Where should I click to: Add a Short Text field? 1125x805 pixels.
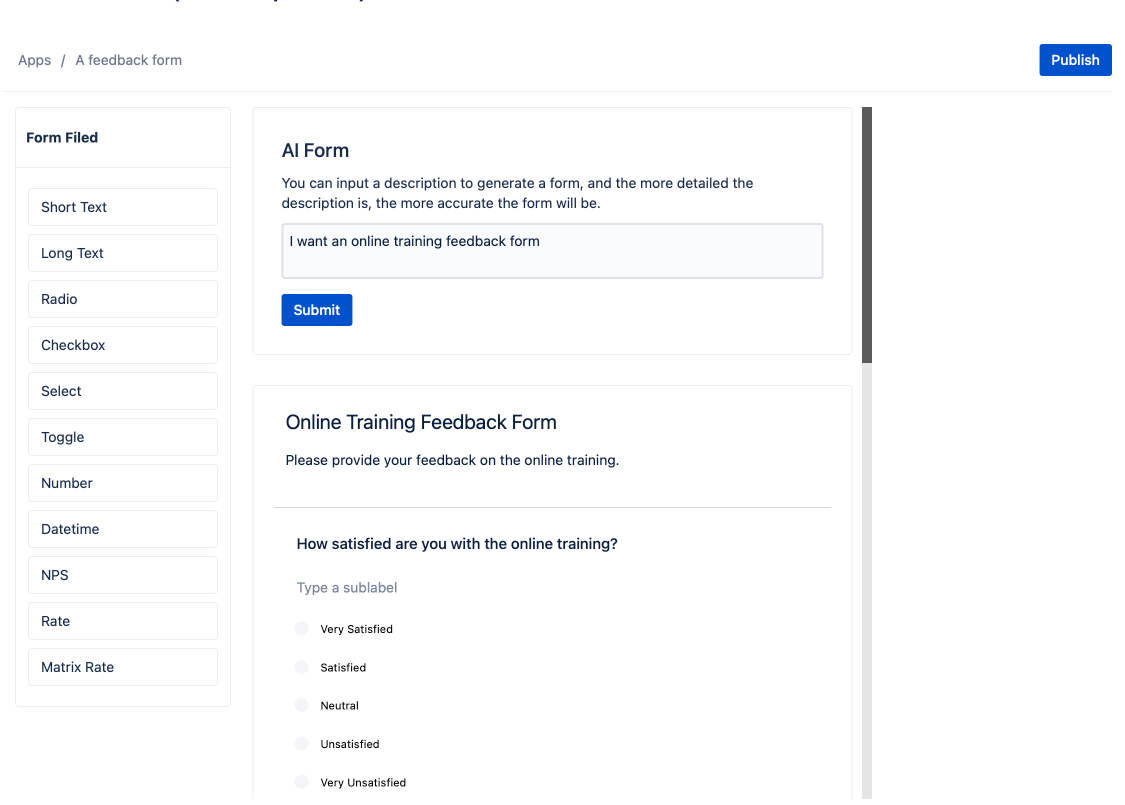(122, 207)
